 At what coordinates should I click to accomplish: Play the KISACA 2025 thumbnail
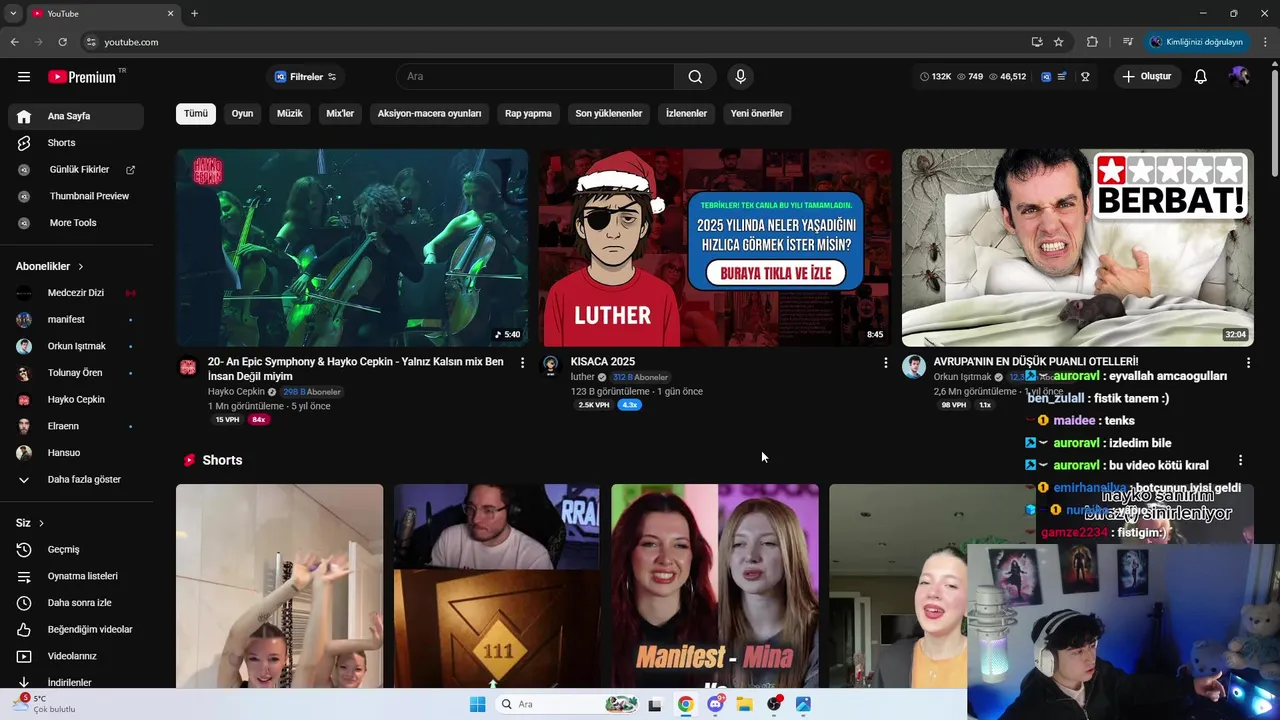point(715,247)
